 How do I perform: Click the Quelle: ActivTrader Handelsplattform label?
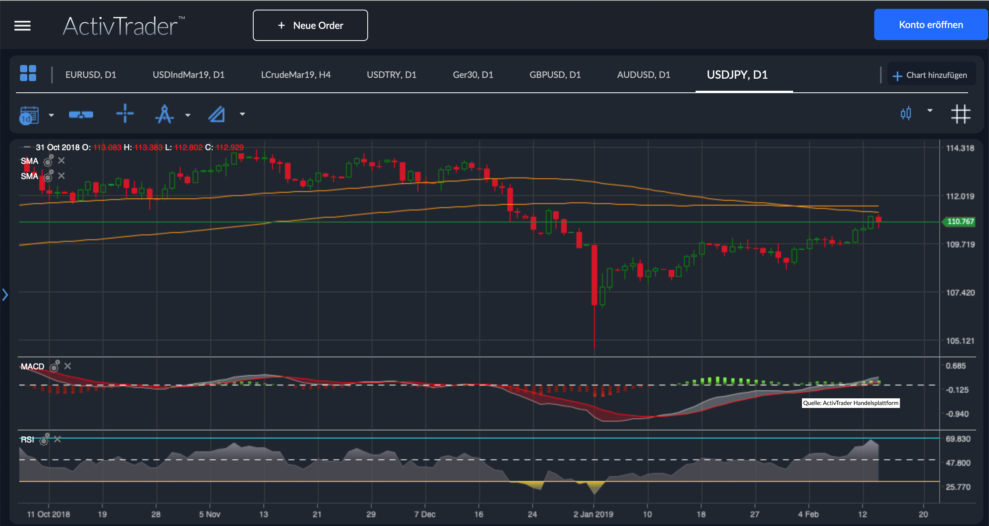851,402
